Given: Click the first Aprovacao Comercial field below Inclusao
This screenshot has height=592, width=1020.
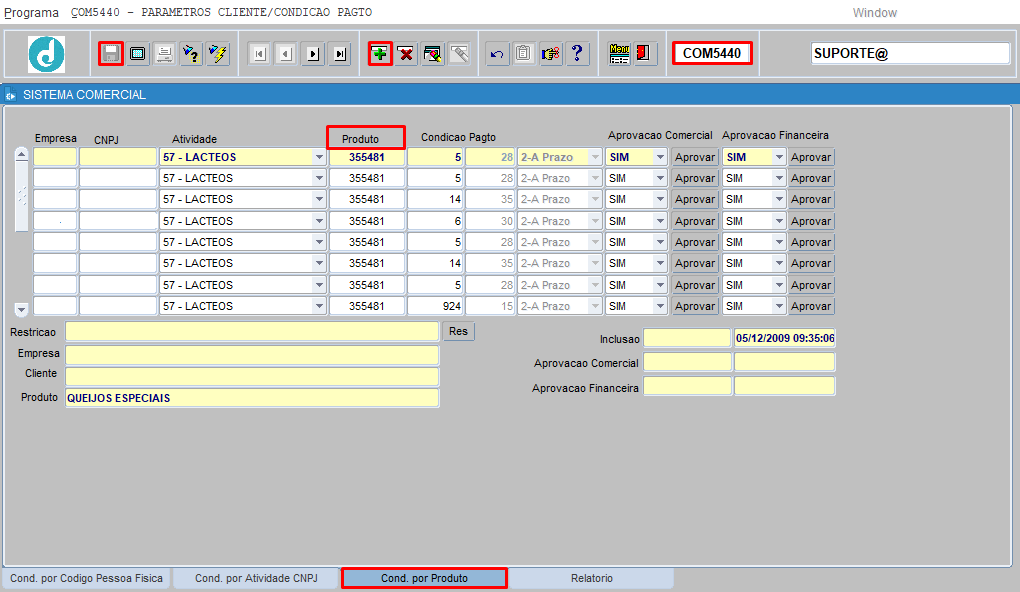Looking at the screenshot, I should 687,362.
